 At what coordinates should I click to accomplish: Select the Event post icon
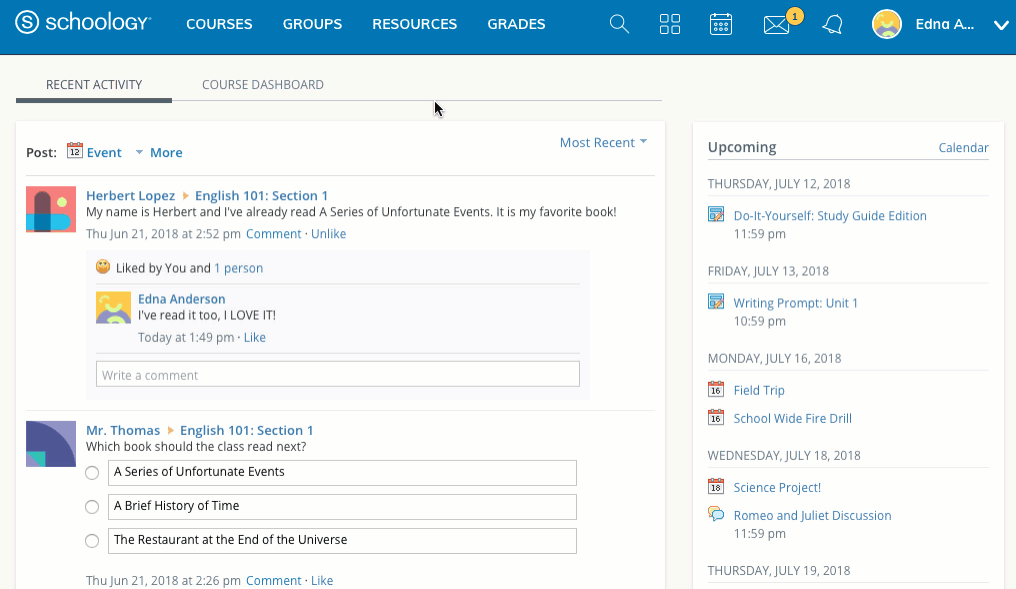75,151
